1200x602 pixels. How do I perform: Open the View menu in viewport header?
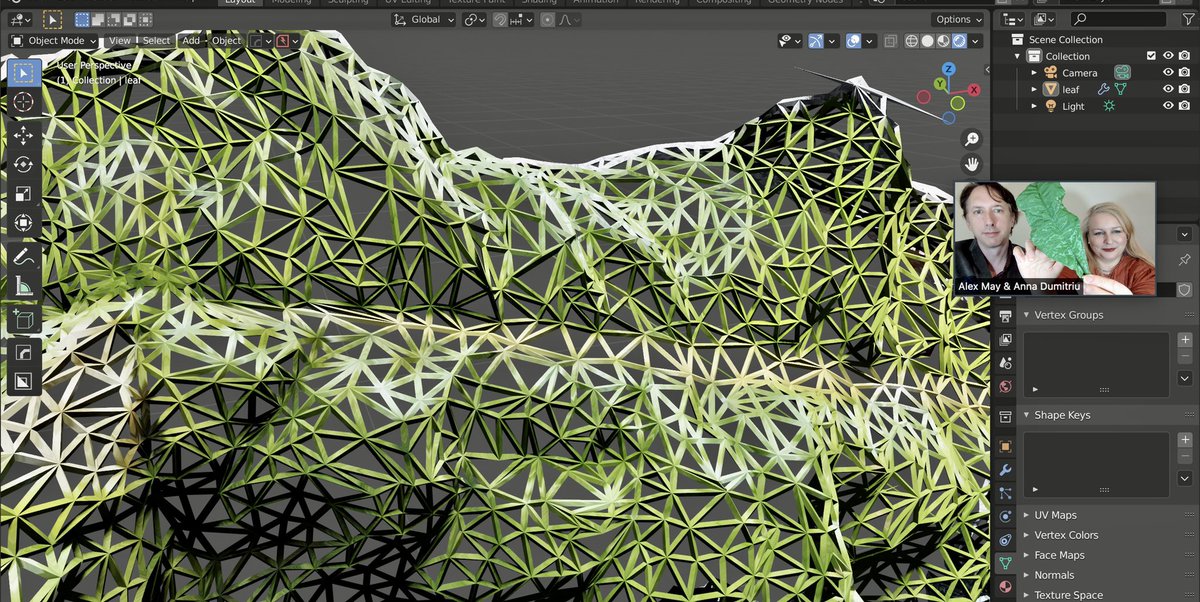[x=120, y=41]
